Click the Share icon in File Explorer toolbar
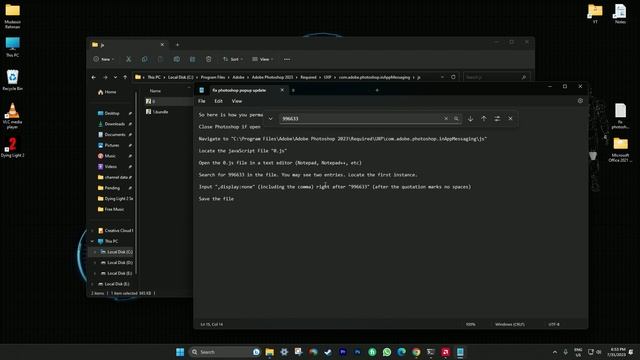Image resolution: width=640 pixels, height=360 pixels. 192,59
